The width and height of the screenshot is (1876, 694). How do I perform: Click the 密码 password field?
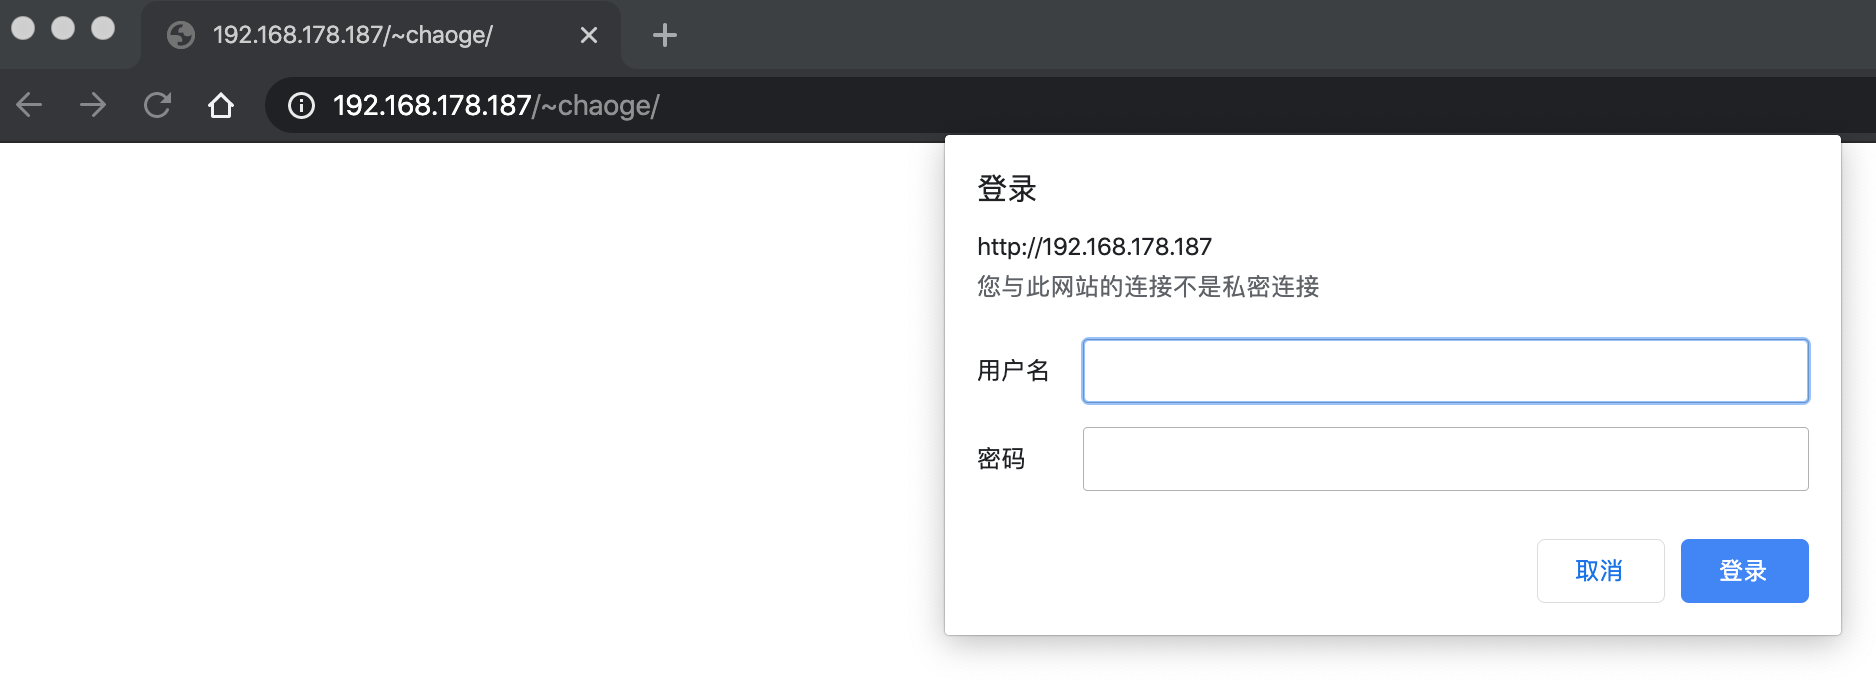pyautogui.click(x=1445, y=459)
